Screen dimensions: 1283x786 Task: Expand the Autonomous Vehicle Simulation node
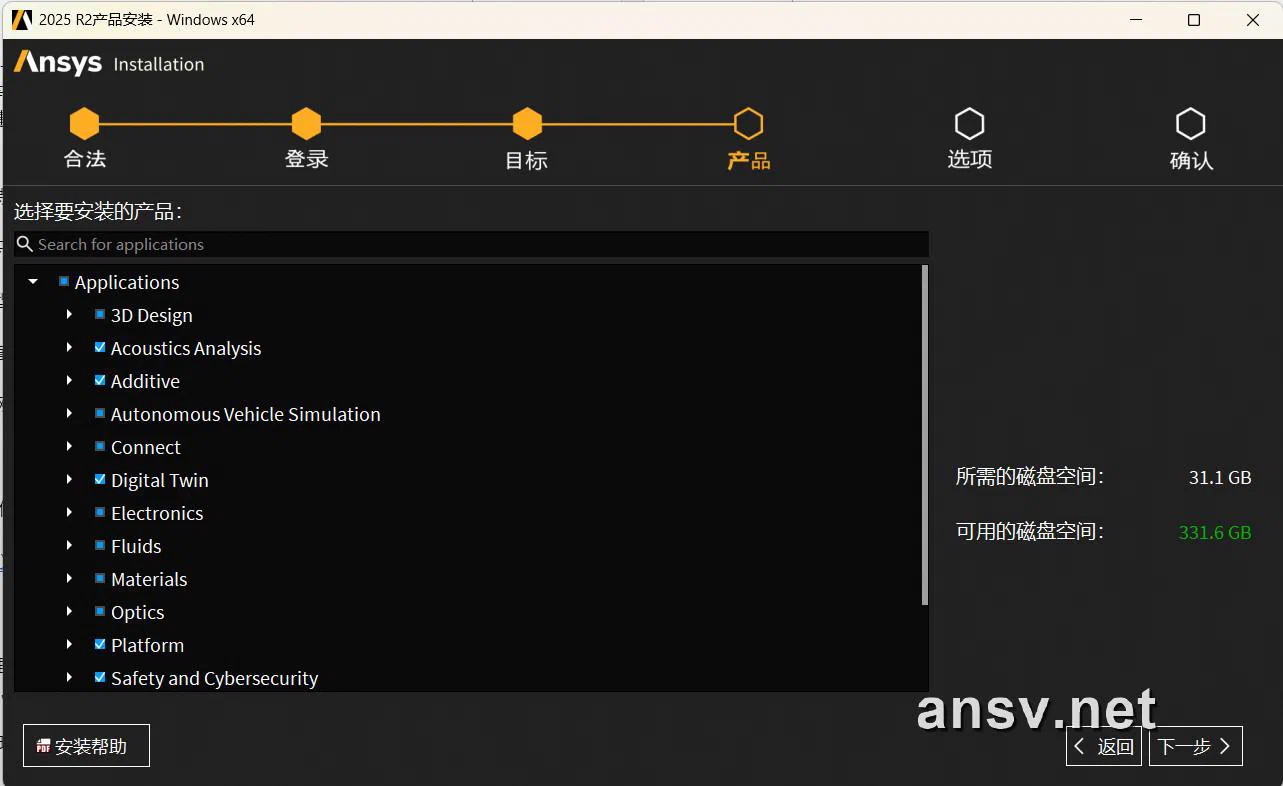pyautogui.click(x=69, y=414)
